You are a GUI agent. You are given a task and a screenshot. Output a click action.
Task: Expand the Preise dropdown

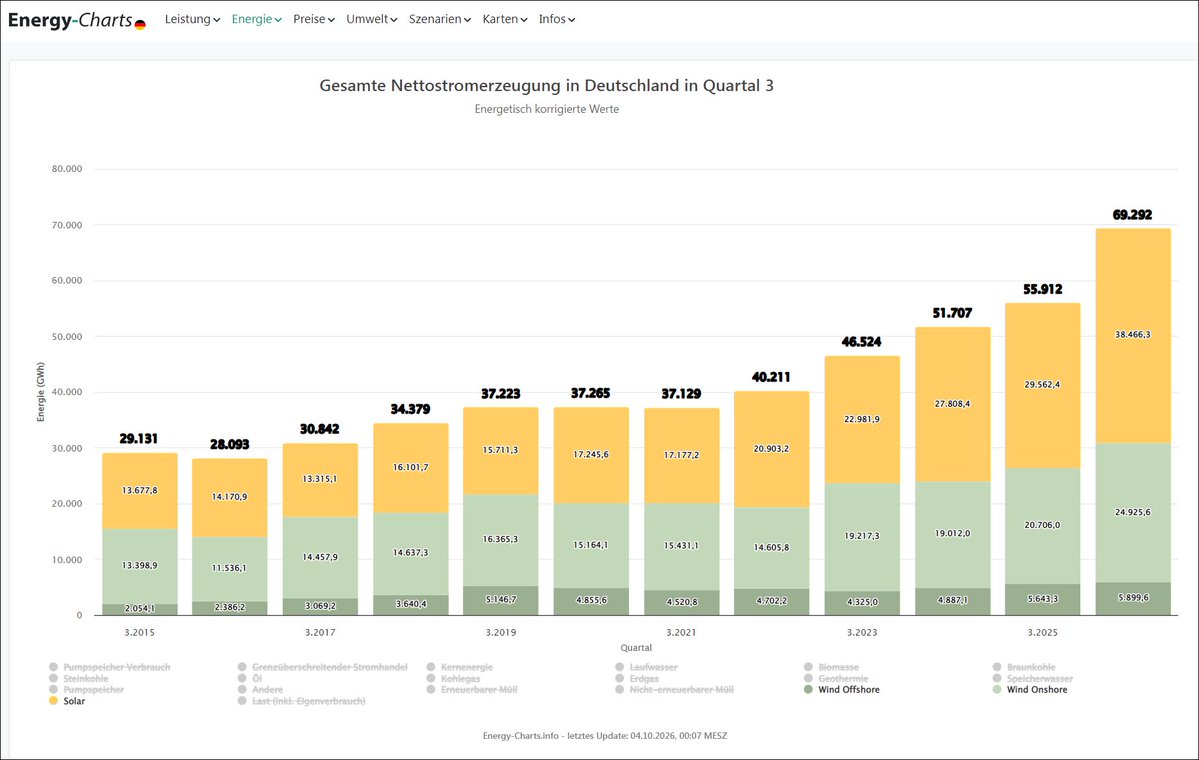coord(314,19)
